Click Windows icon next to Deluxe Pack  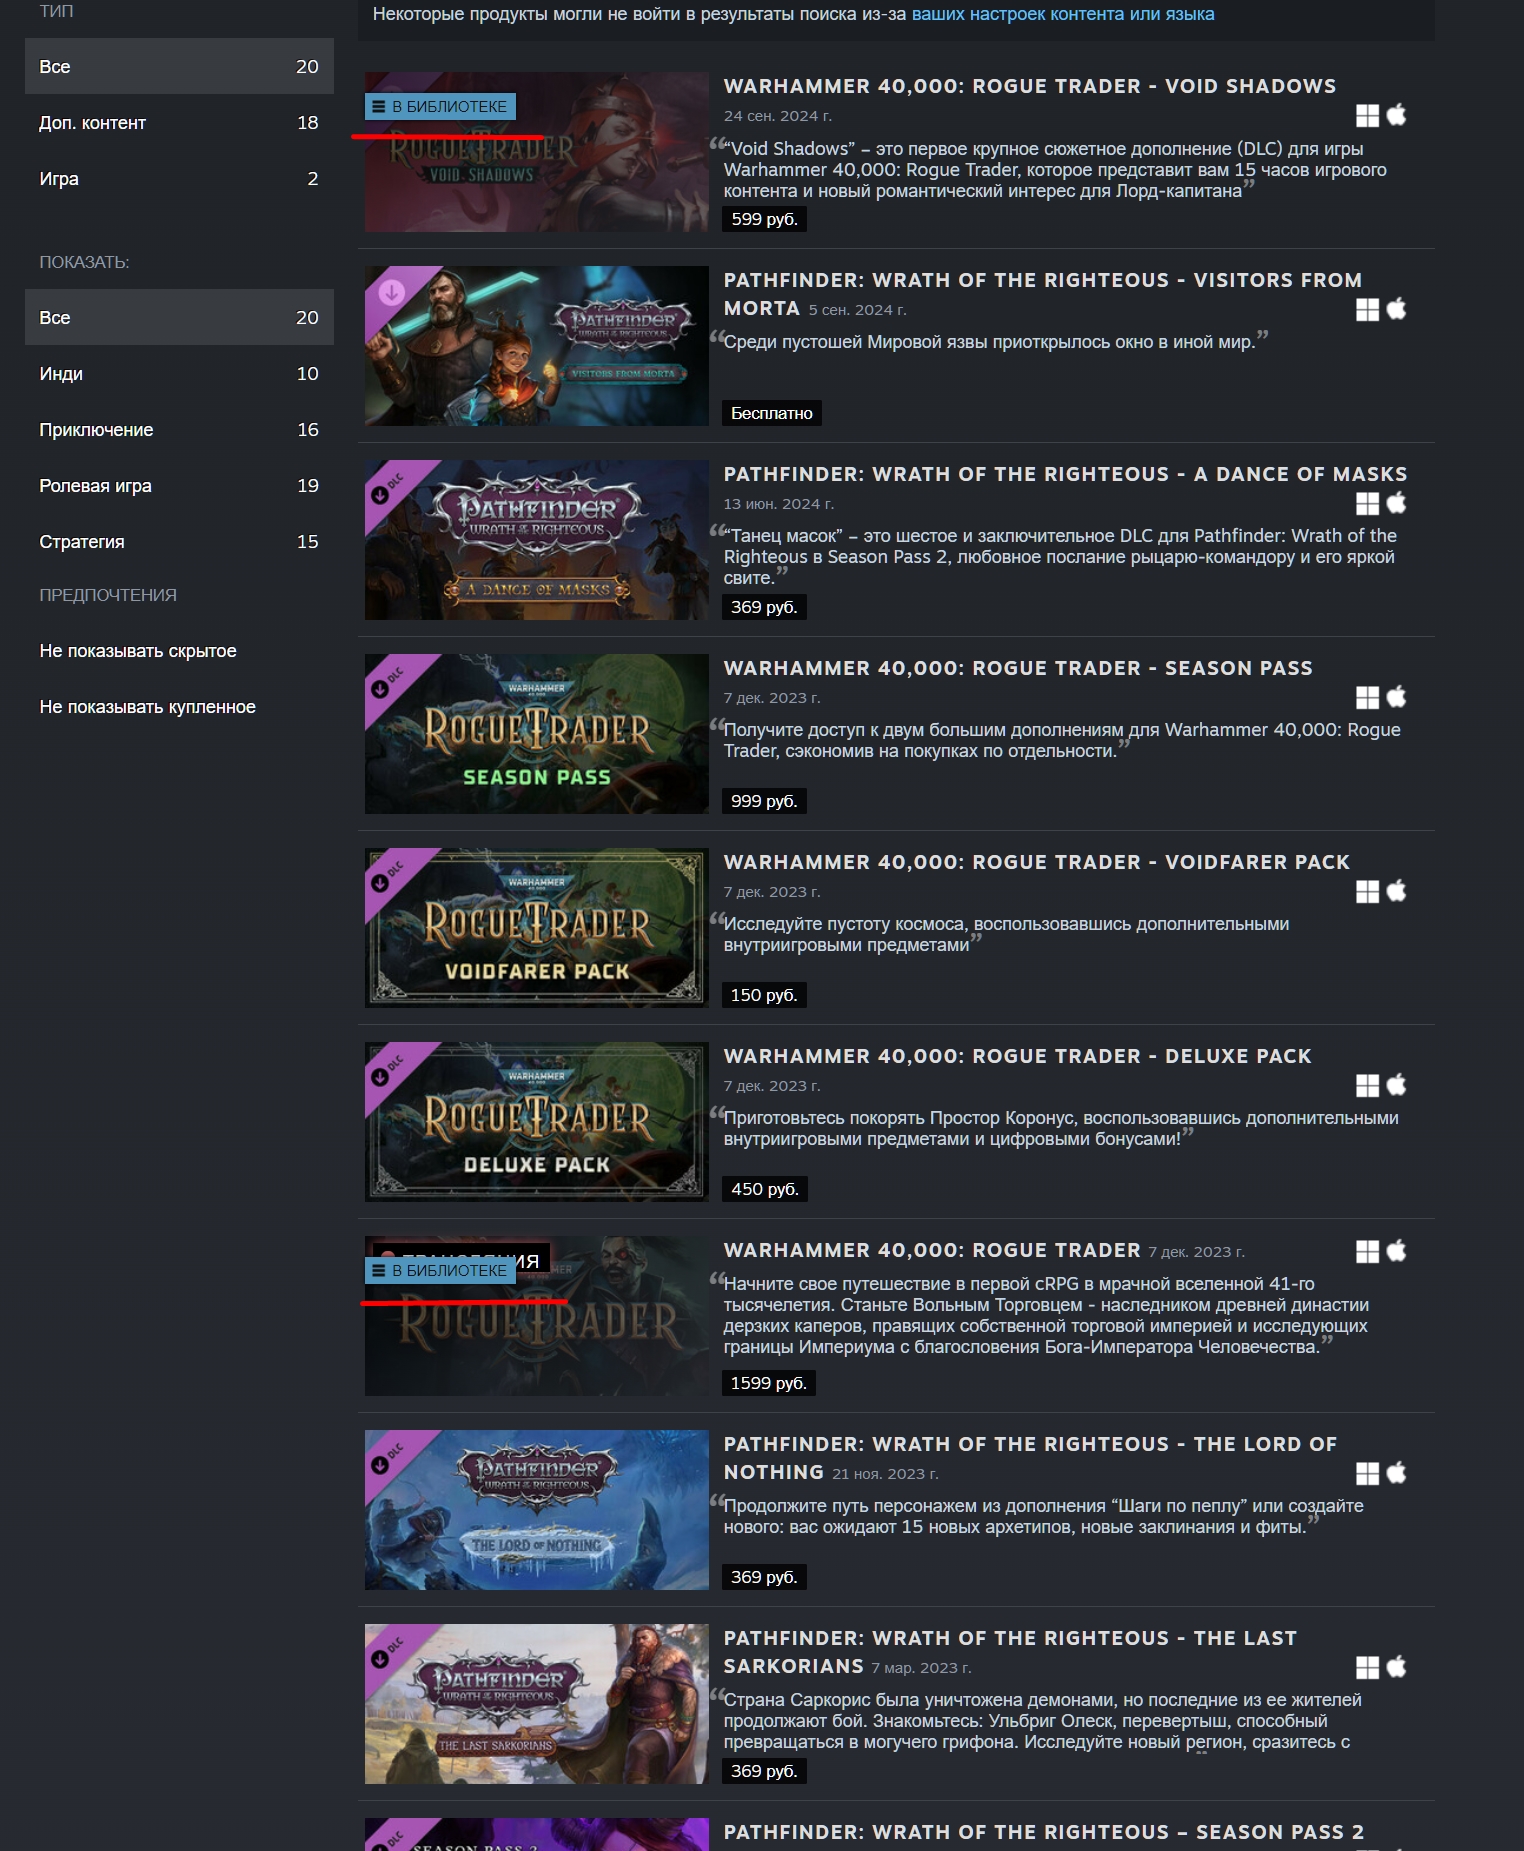point(1367,1086)
